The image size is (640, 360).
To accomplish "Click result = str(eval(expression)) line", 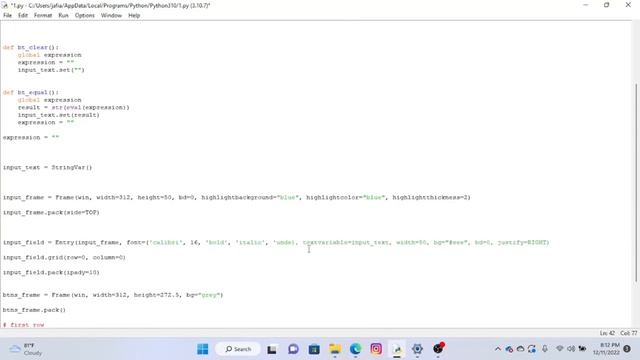I will pyautogui.click(x=73, y=107).
